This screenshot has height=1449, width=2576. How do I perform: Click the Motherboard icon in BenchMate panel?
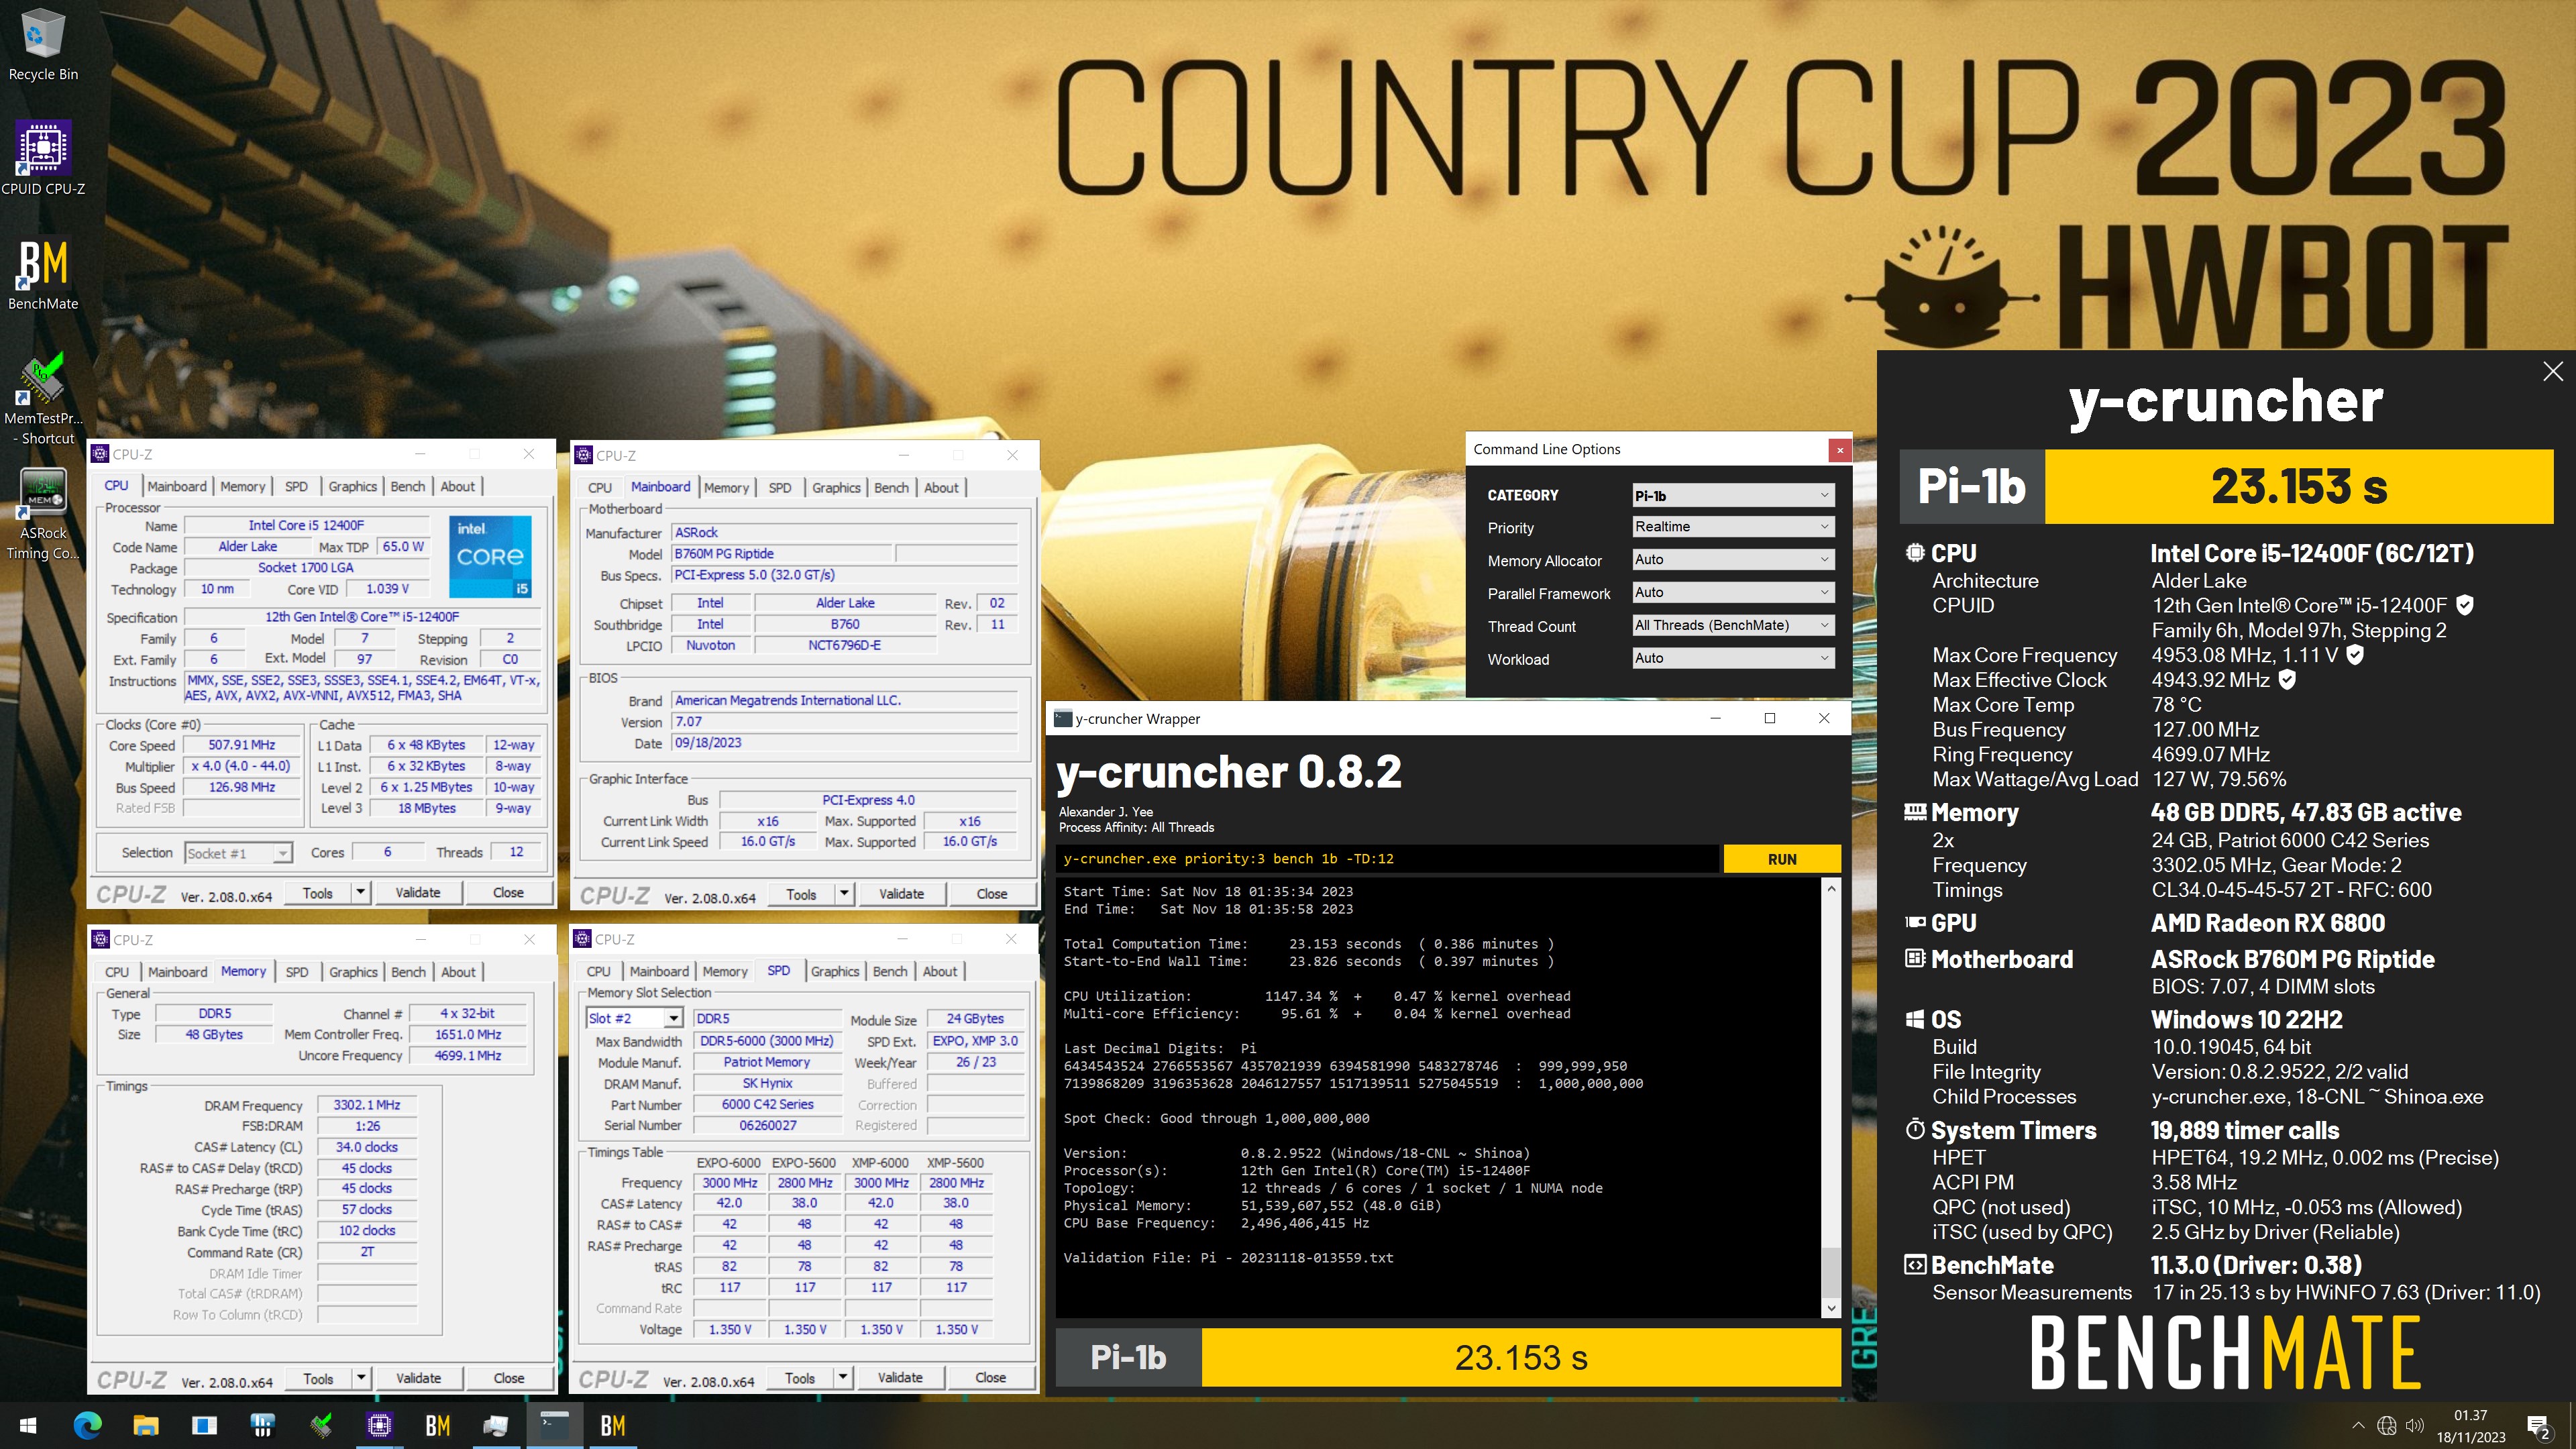click(x=1914, y=958)
